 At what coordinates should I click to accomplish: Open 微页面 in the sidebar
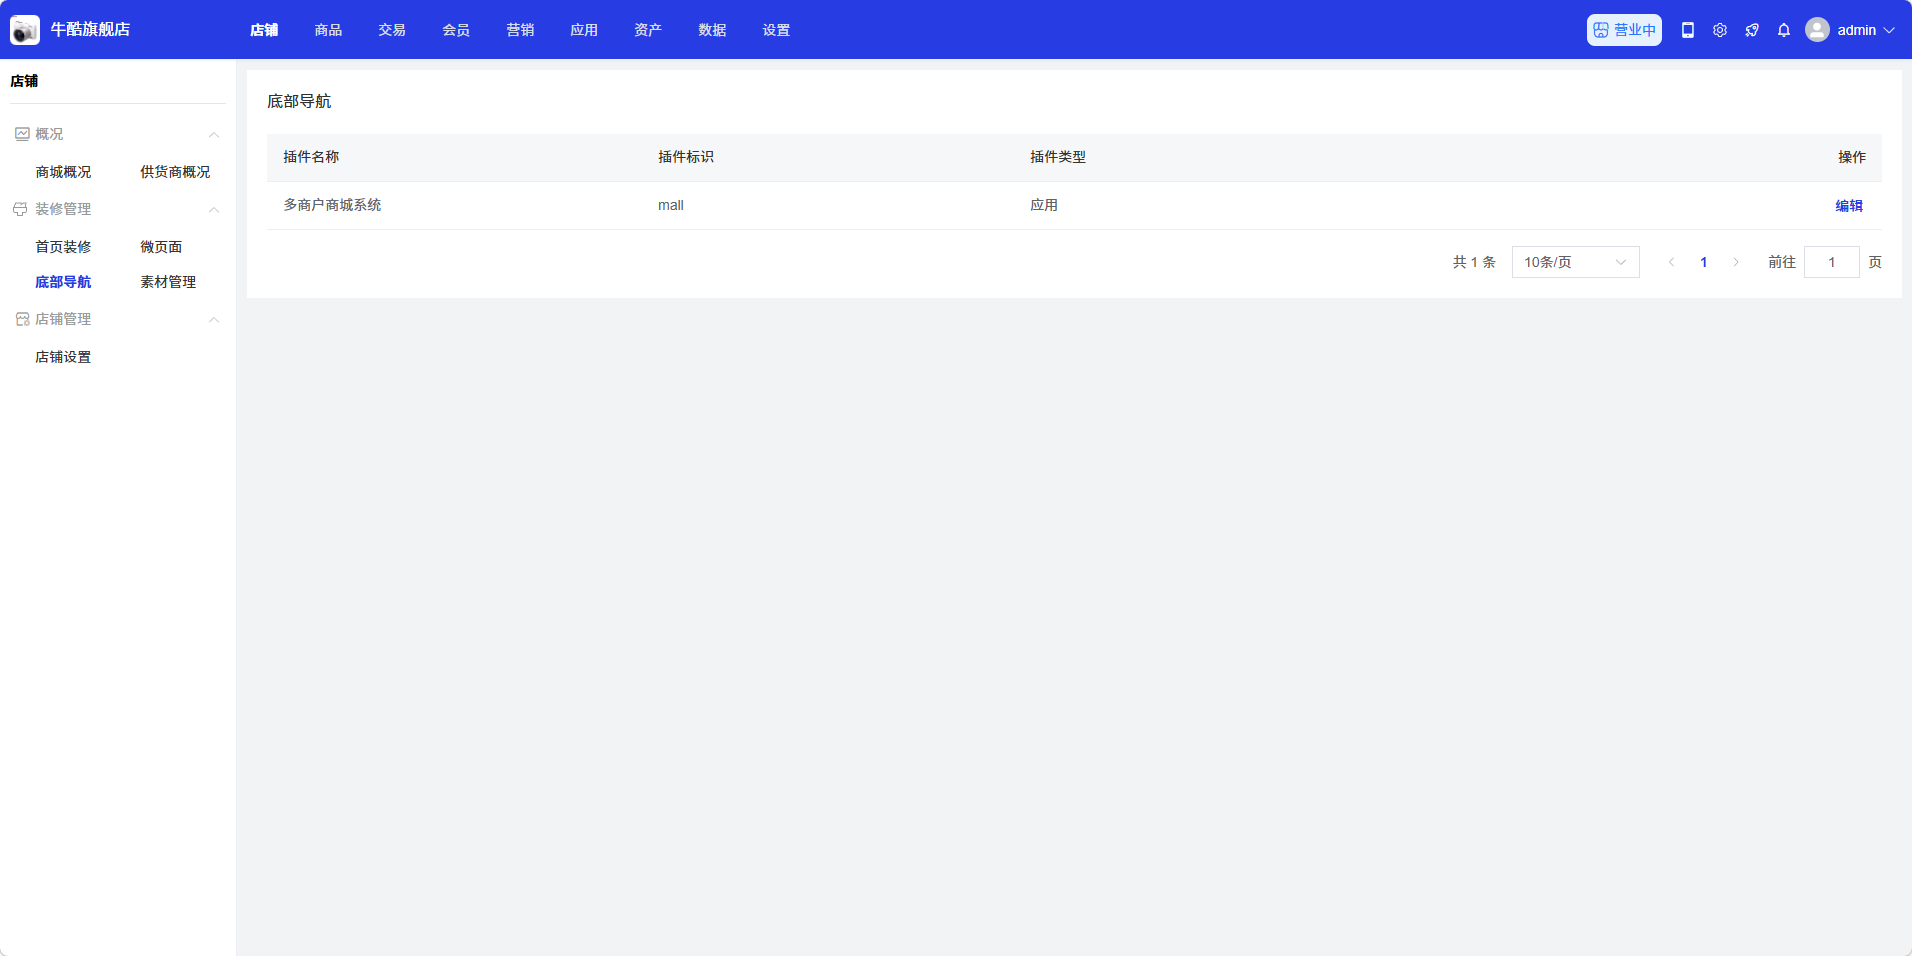pos(161,247)
